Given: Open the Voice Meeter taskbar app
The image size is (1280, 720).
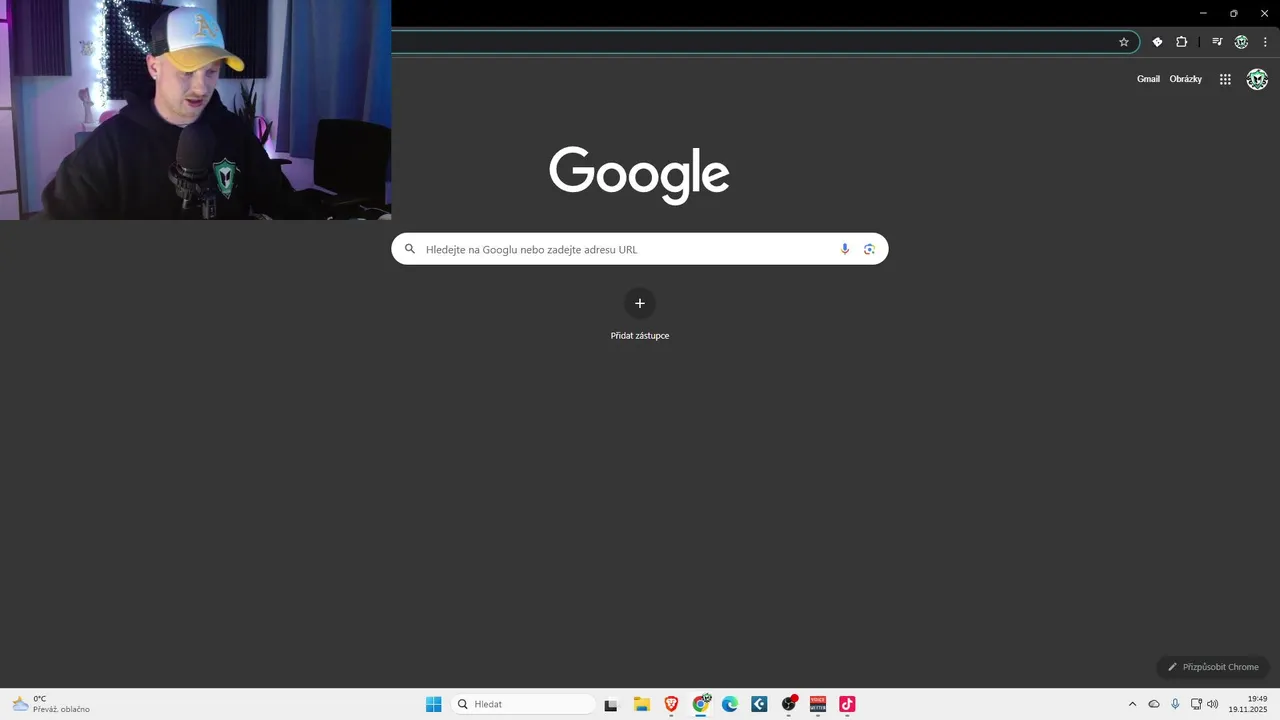Looking at the screenshot, I should pos(818,704).
